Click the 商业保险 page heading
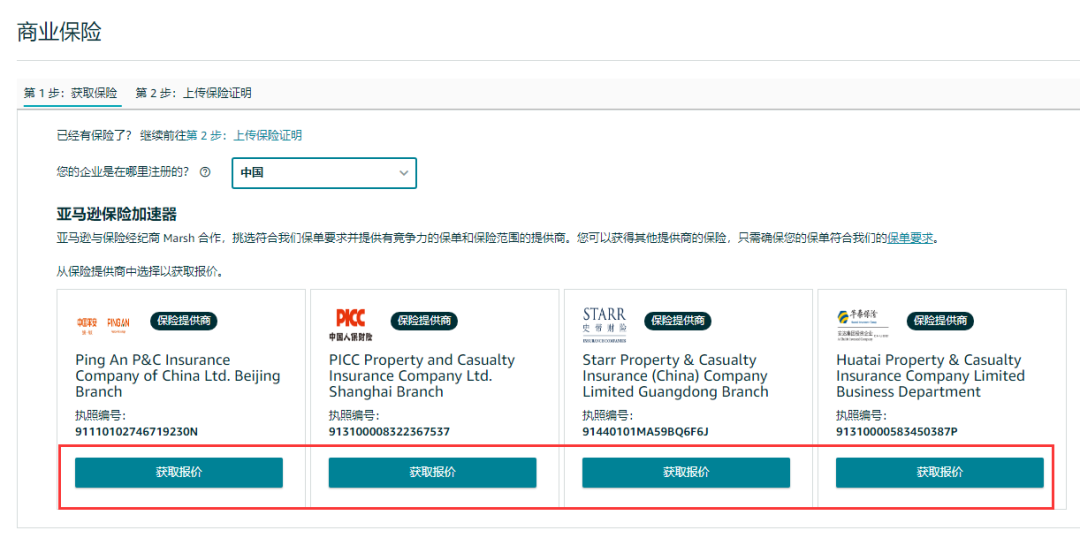The width and height of the screenshot is (1080, 538). tap(59, 32)
